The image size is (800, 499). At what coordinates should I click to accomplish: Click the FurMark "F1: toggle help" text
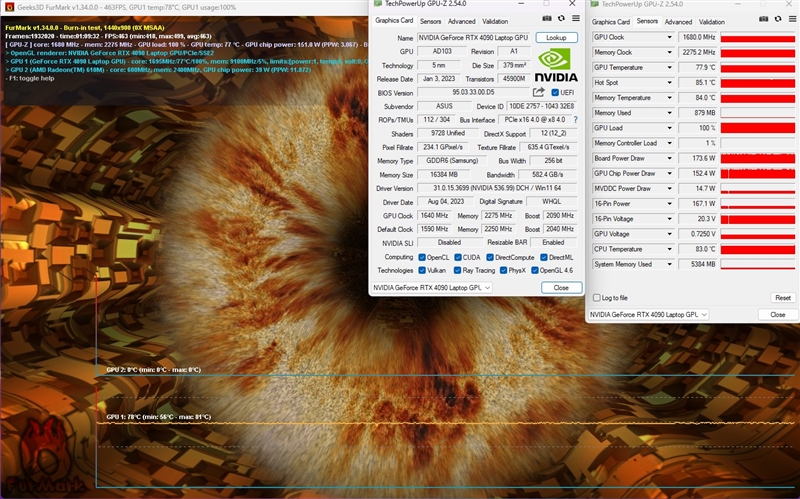(x=30, y=79)
